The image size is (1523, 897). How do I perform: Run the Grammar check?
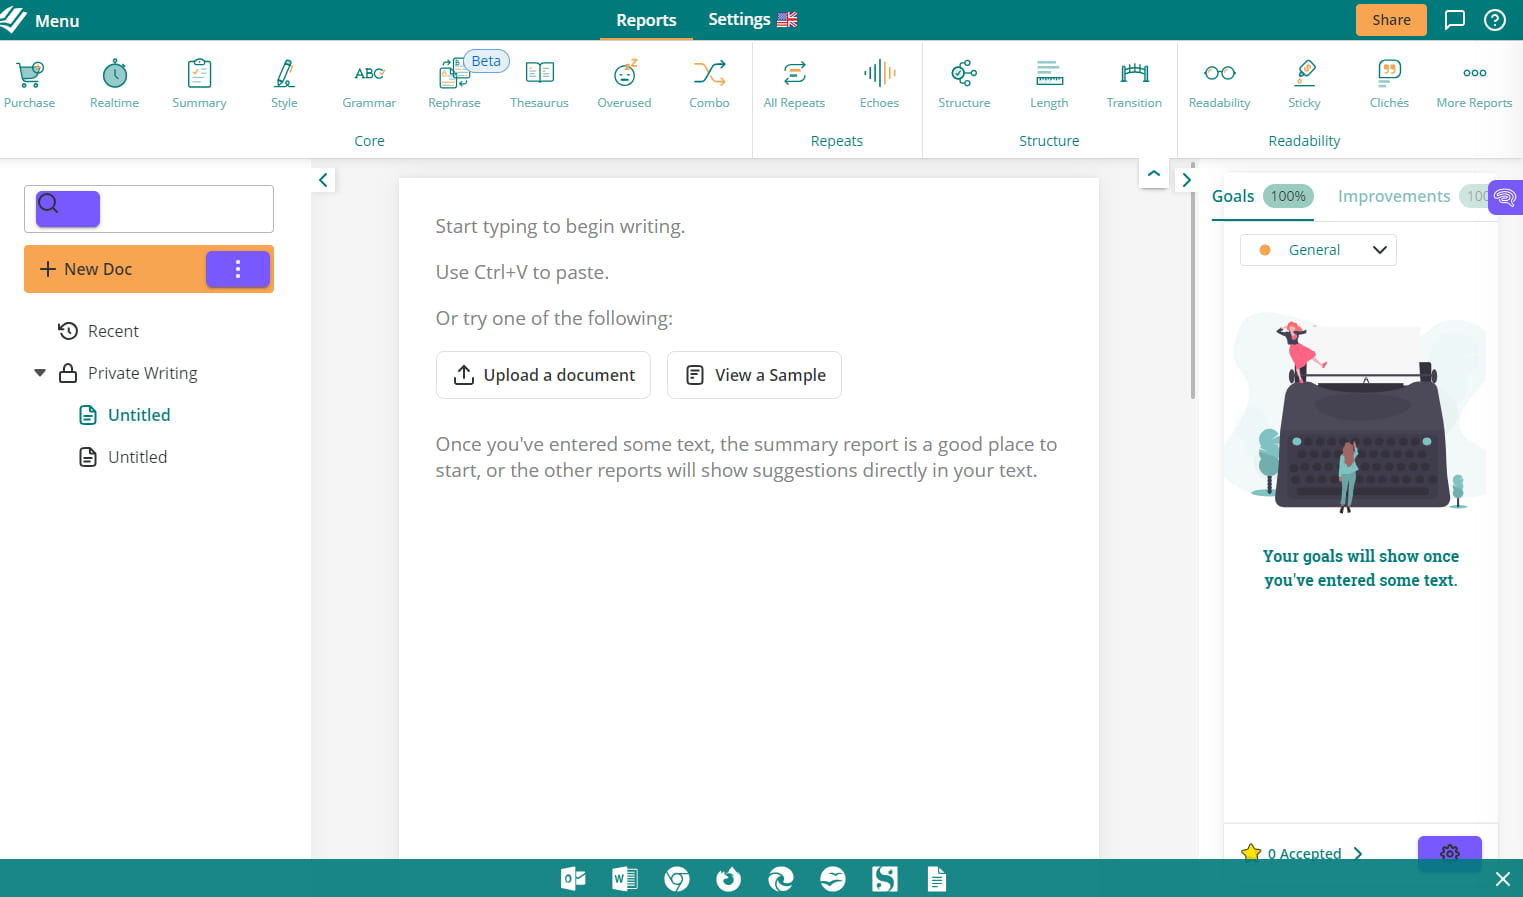(369, 82)
